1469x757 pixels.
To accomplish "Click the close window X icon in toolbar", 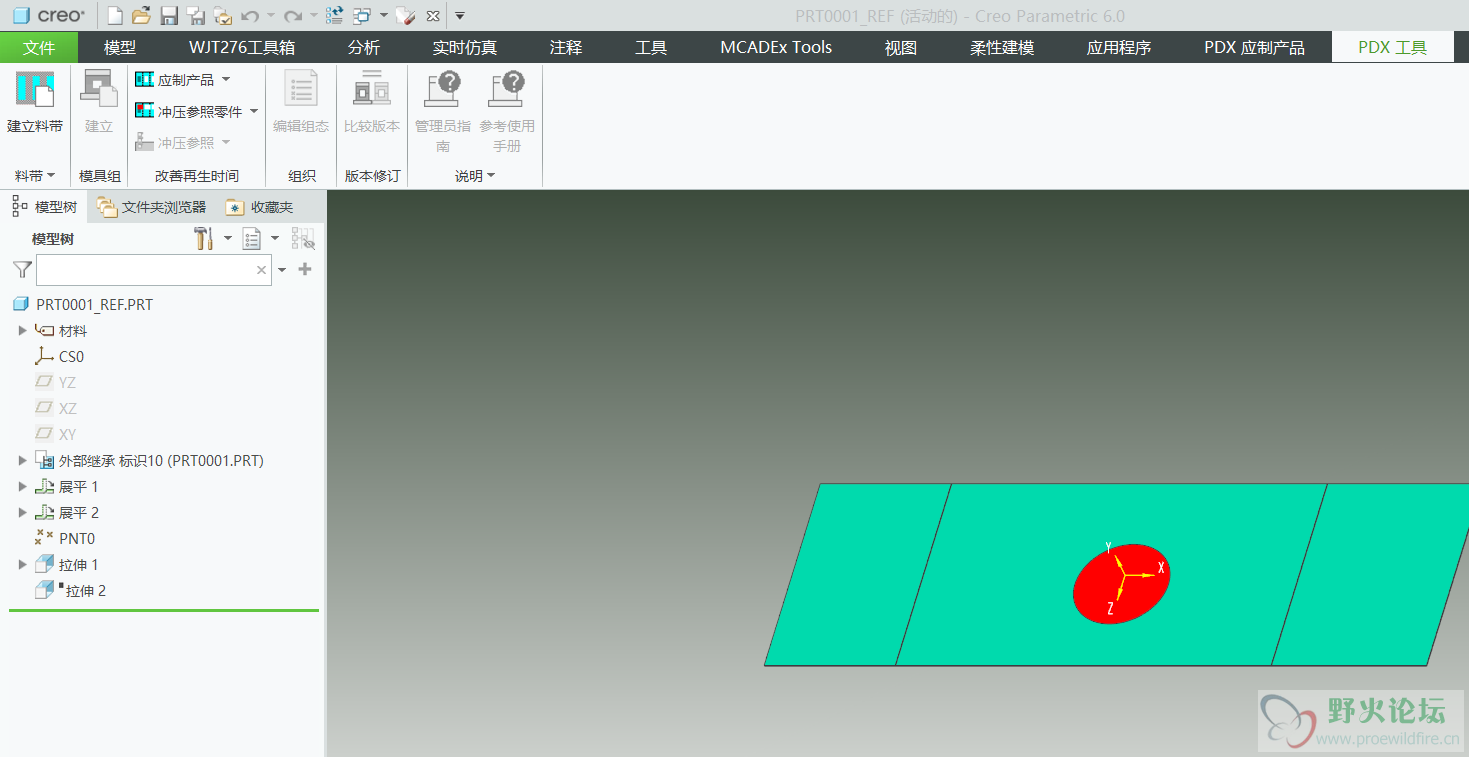I will (432, 16).
